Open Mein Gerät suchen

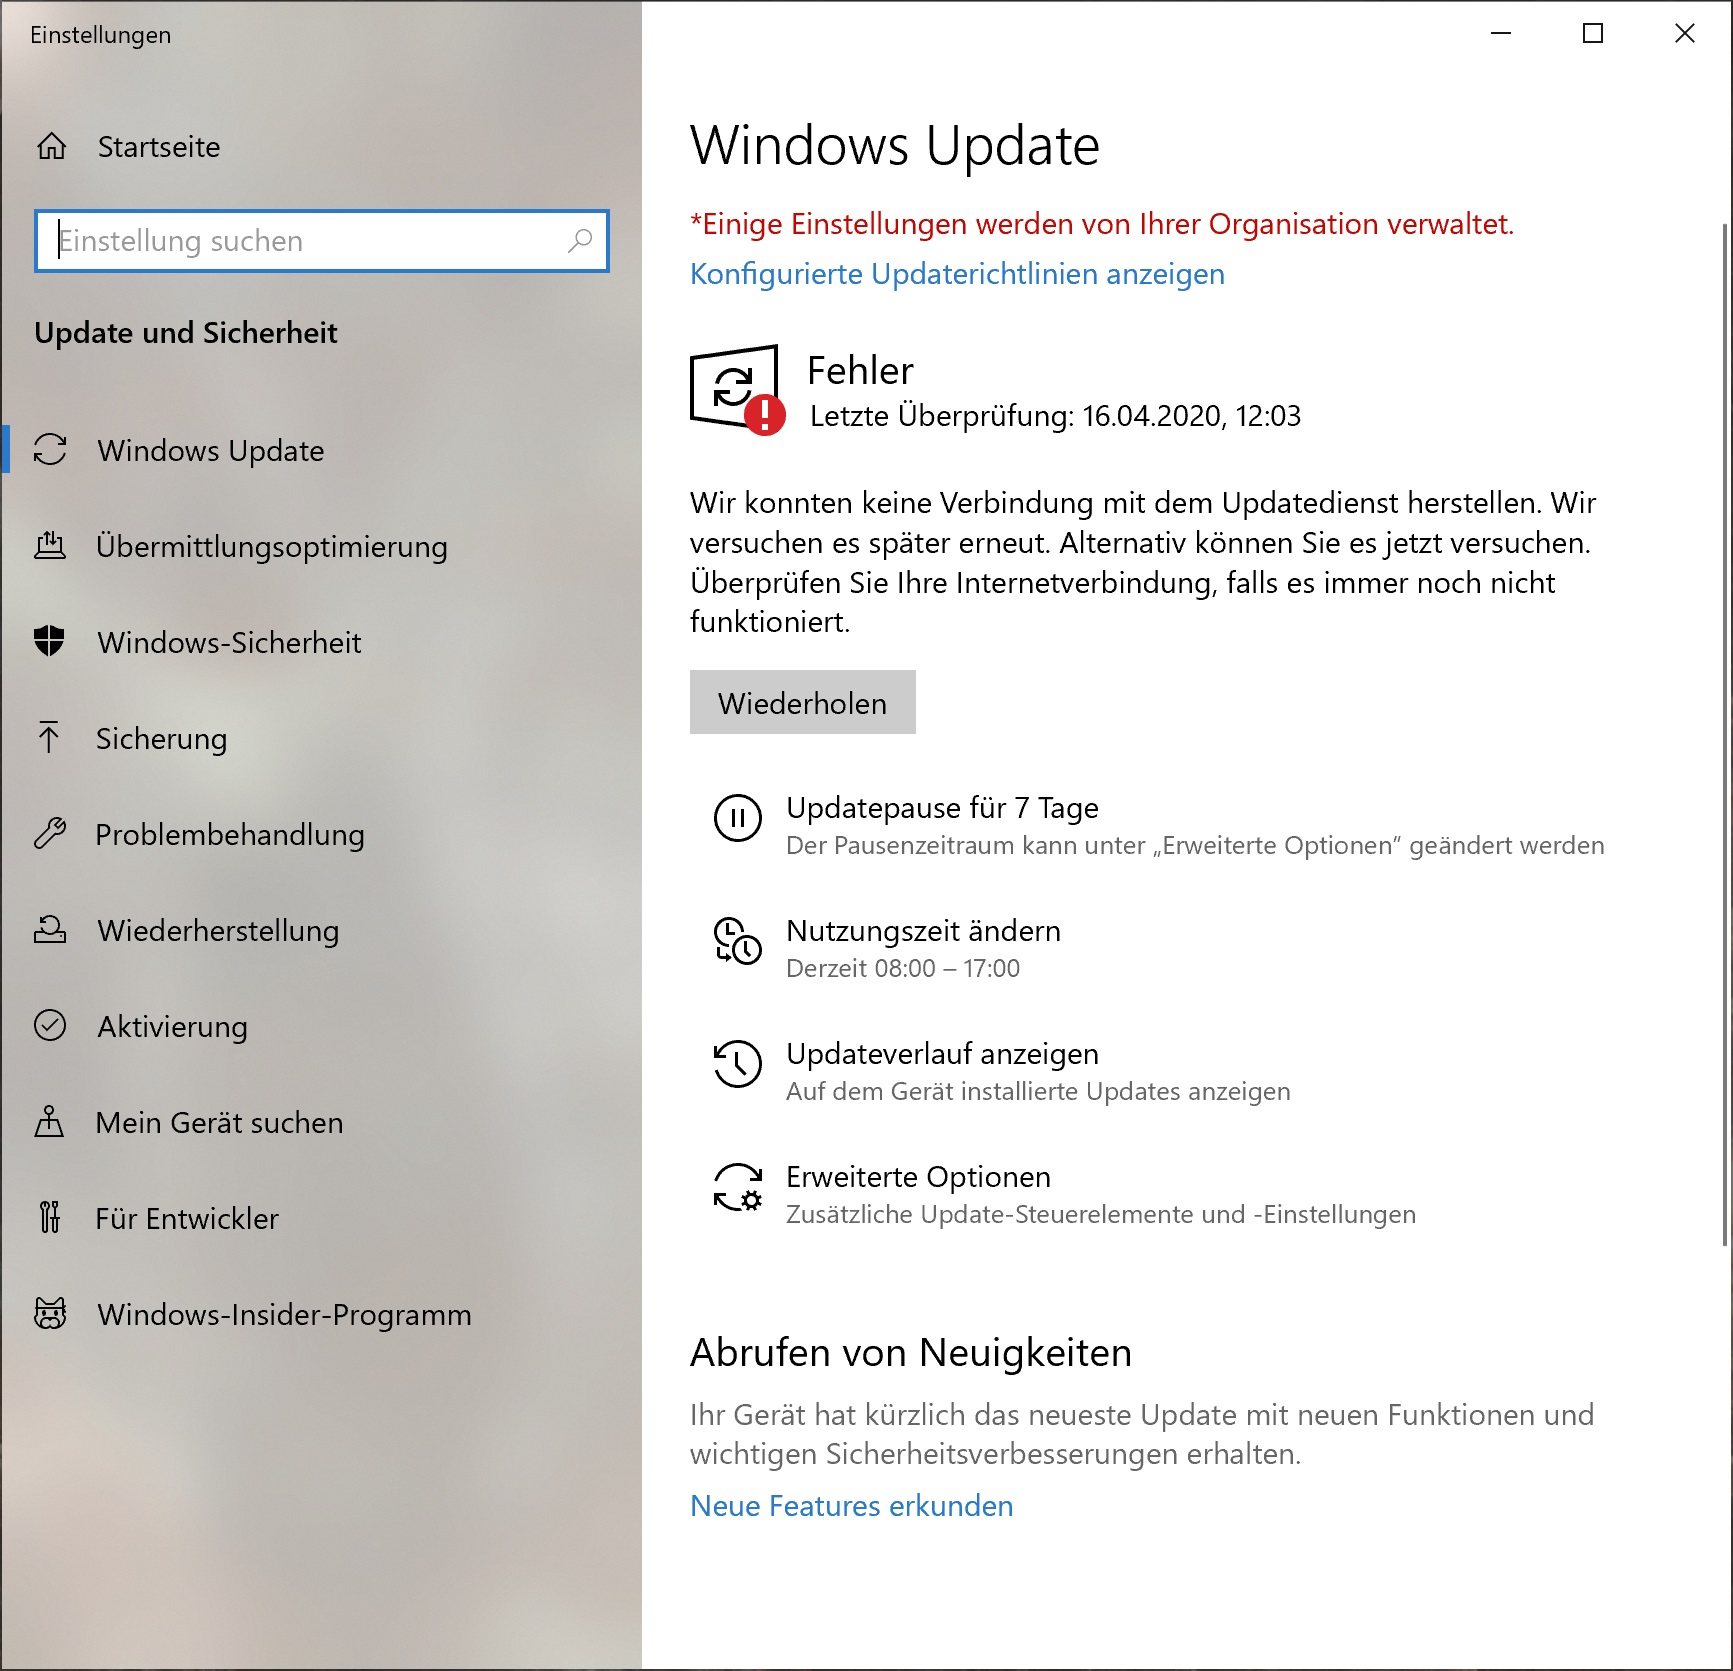[x=320, y=1122]
